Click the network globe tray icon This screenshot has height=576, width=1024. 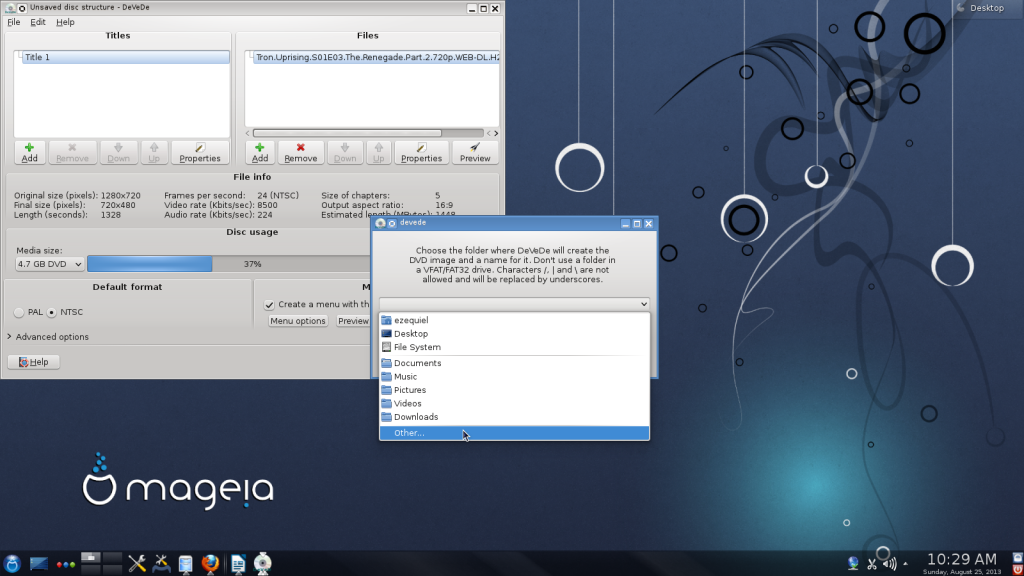853,563
